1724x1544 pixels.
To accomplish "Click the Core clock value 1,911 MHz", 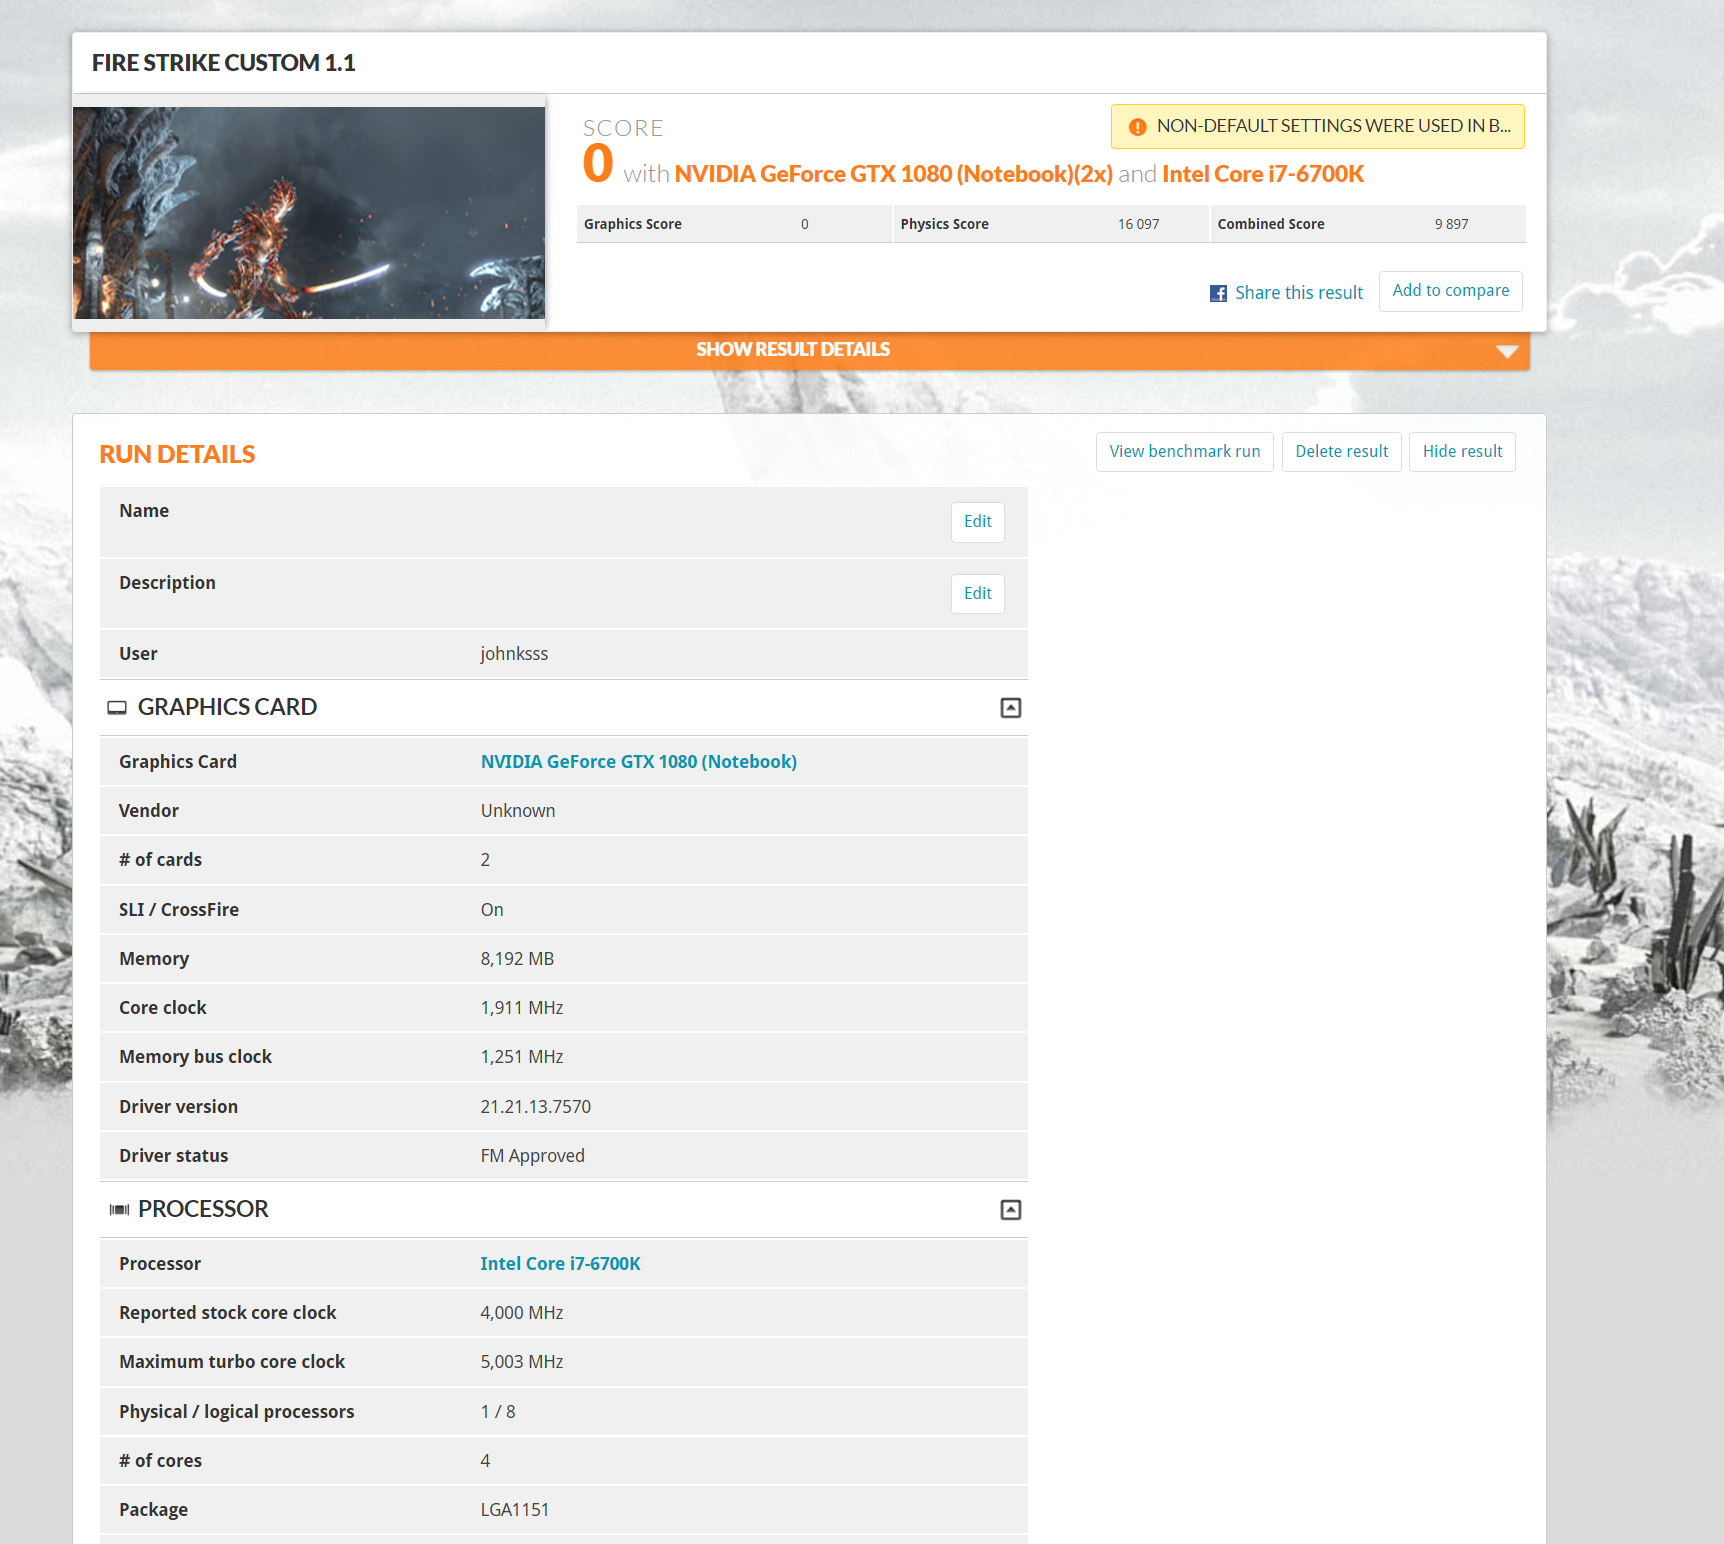I will (x=522, y=1008).
